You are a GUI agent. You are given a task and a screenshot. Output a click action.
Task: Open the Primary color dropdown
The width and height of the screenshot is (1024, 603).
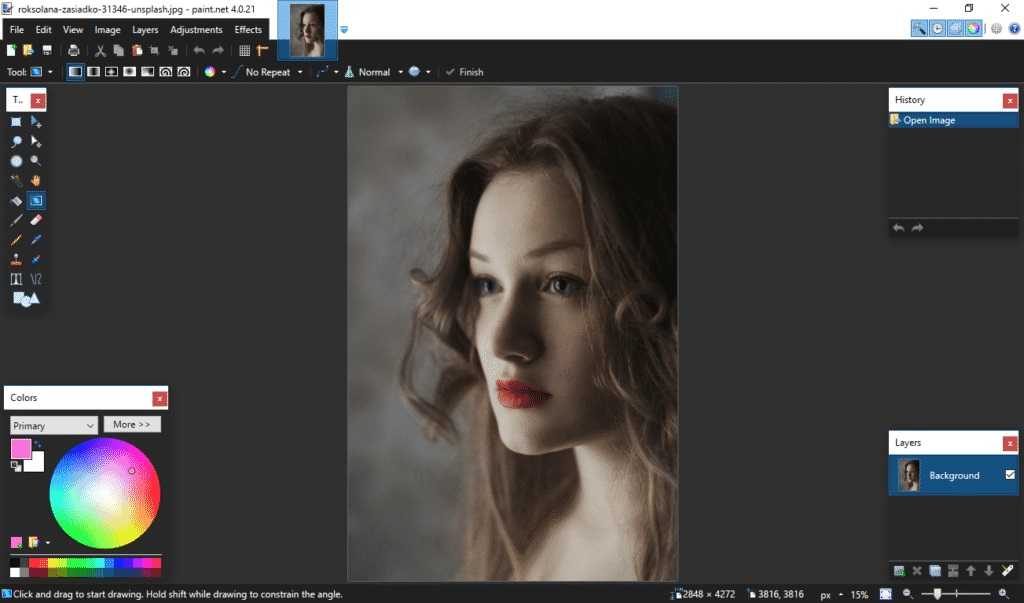(54, 426)
